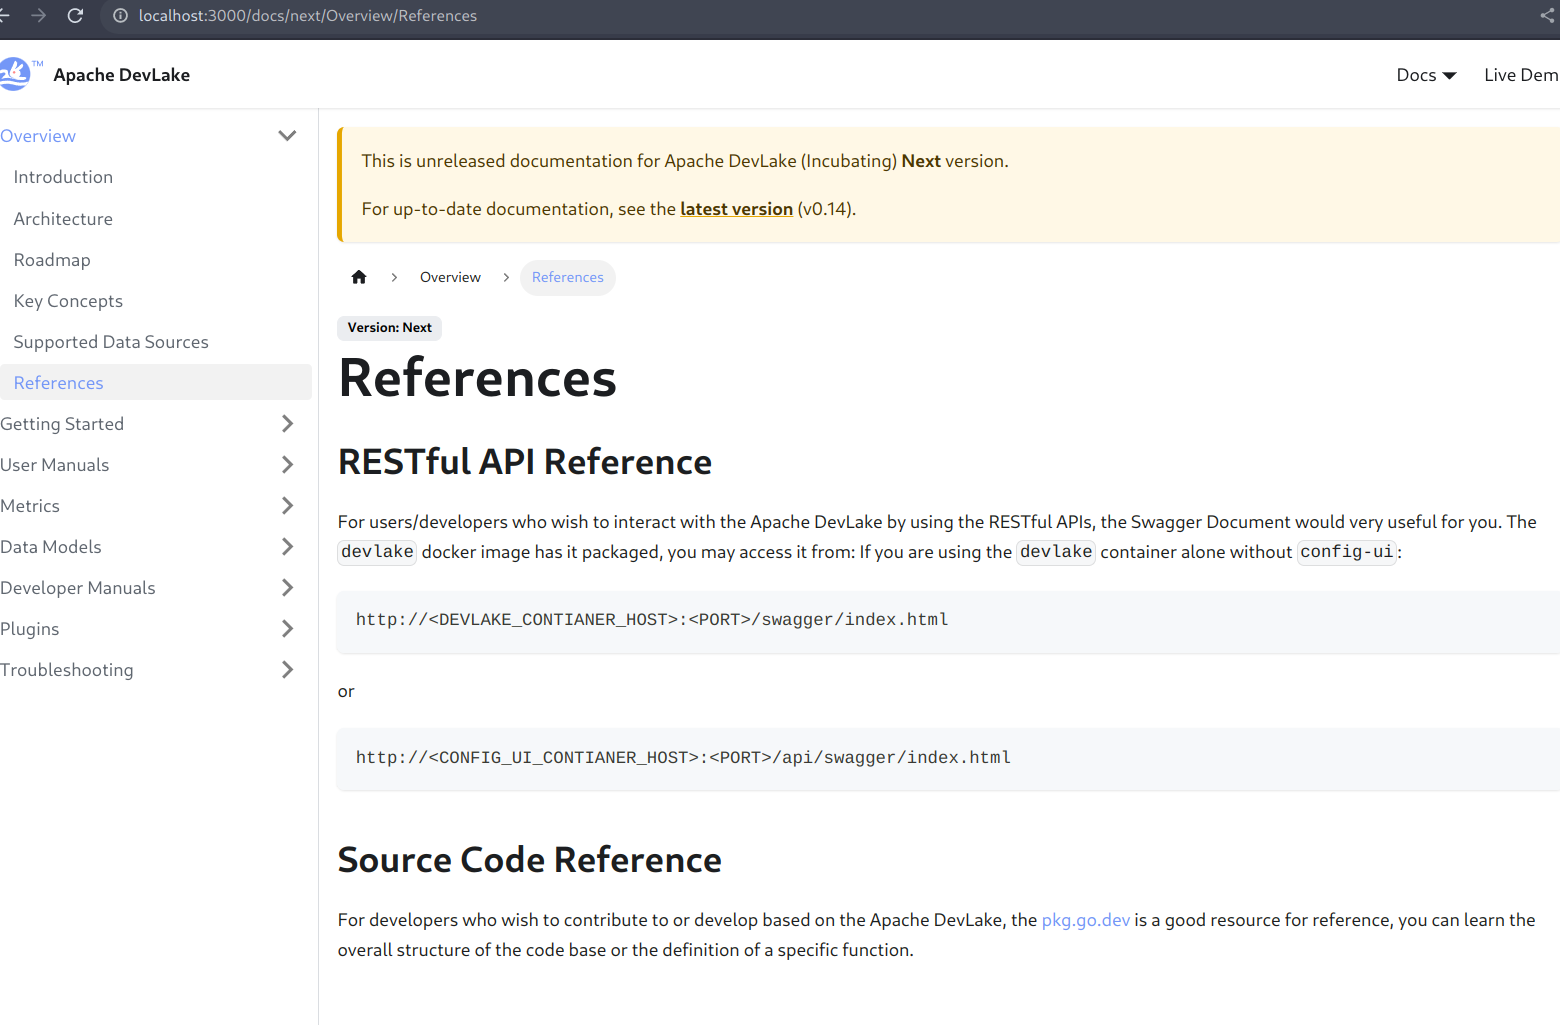
Task: Collapse the Overview sidebar category
Action: tap(287, 136)
